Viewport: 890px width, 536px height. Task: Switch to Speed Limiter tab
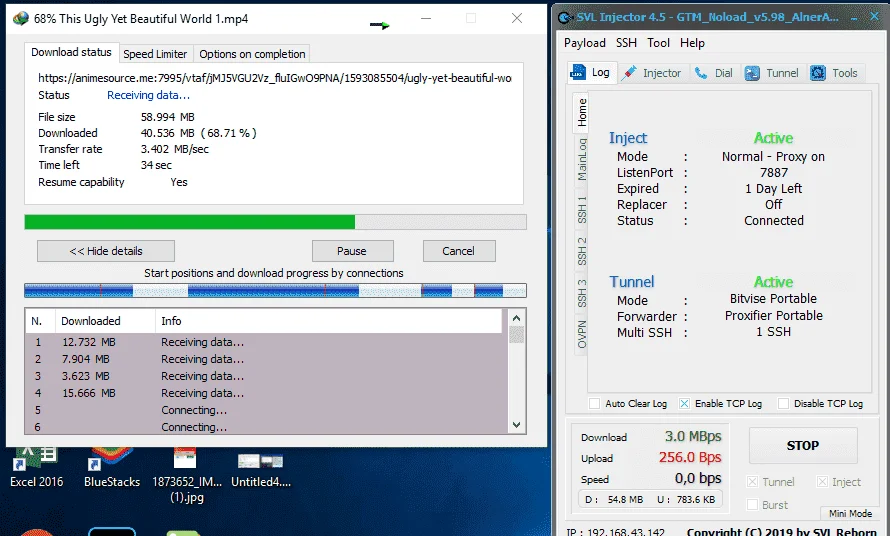(155, 54)
